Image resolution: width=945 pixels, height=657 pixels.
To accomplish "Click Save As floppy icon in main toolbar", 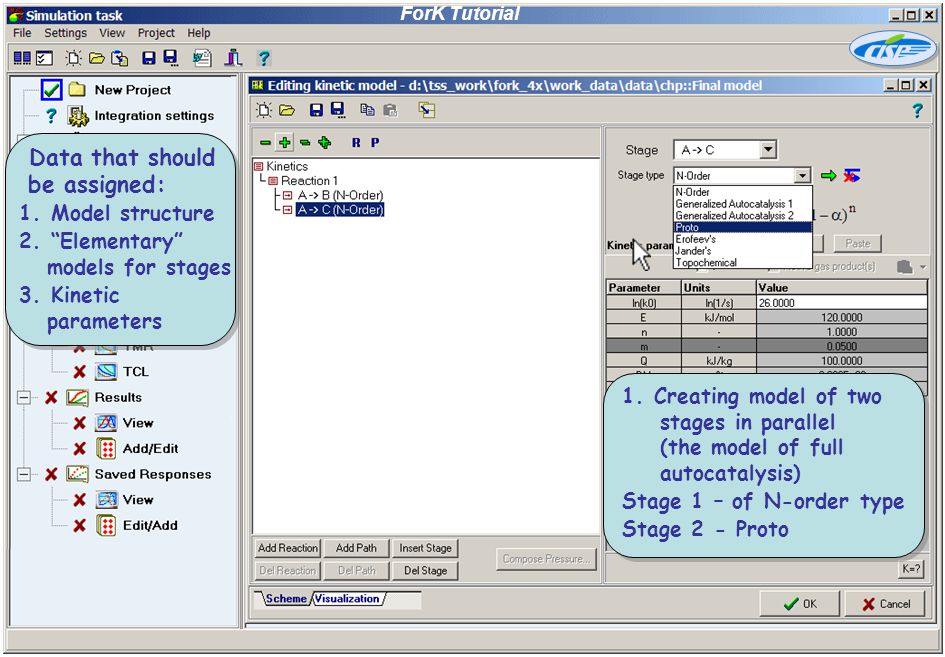I will coord(171,58).
